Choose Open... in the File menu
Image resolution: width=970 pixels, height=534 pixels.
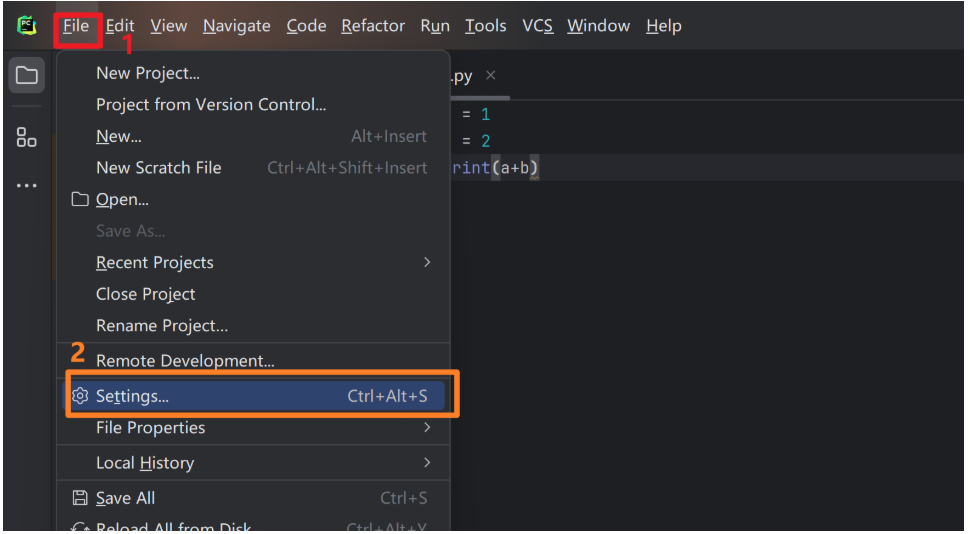[x=254, y=199]
